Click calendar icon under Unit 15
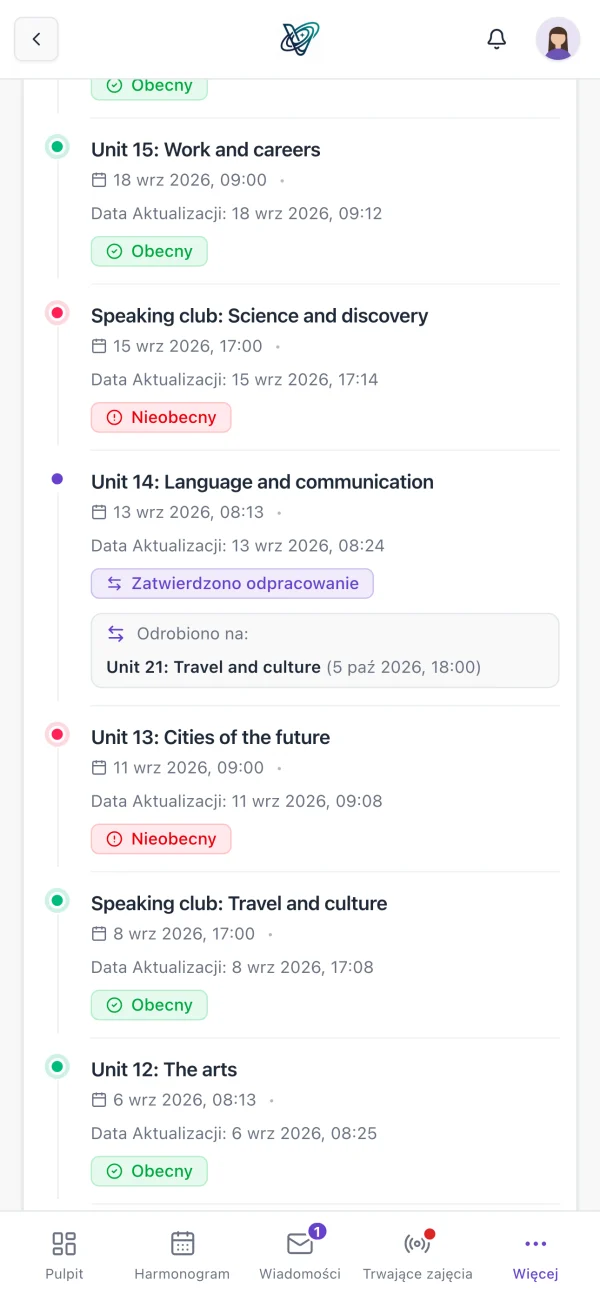This screenshot has height=1301, width=600. [x=98, y=180]
